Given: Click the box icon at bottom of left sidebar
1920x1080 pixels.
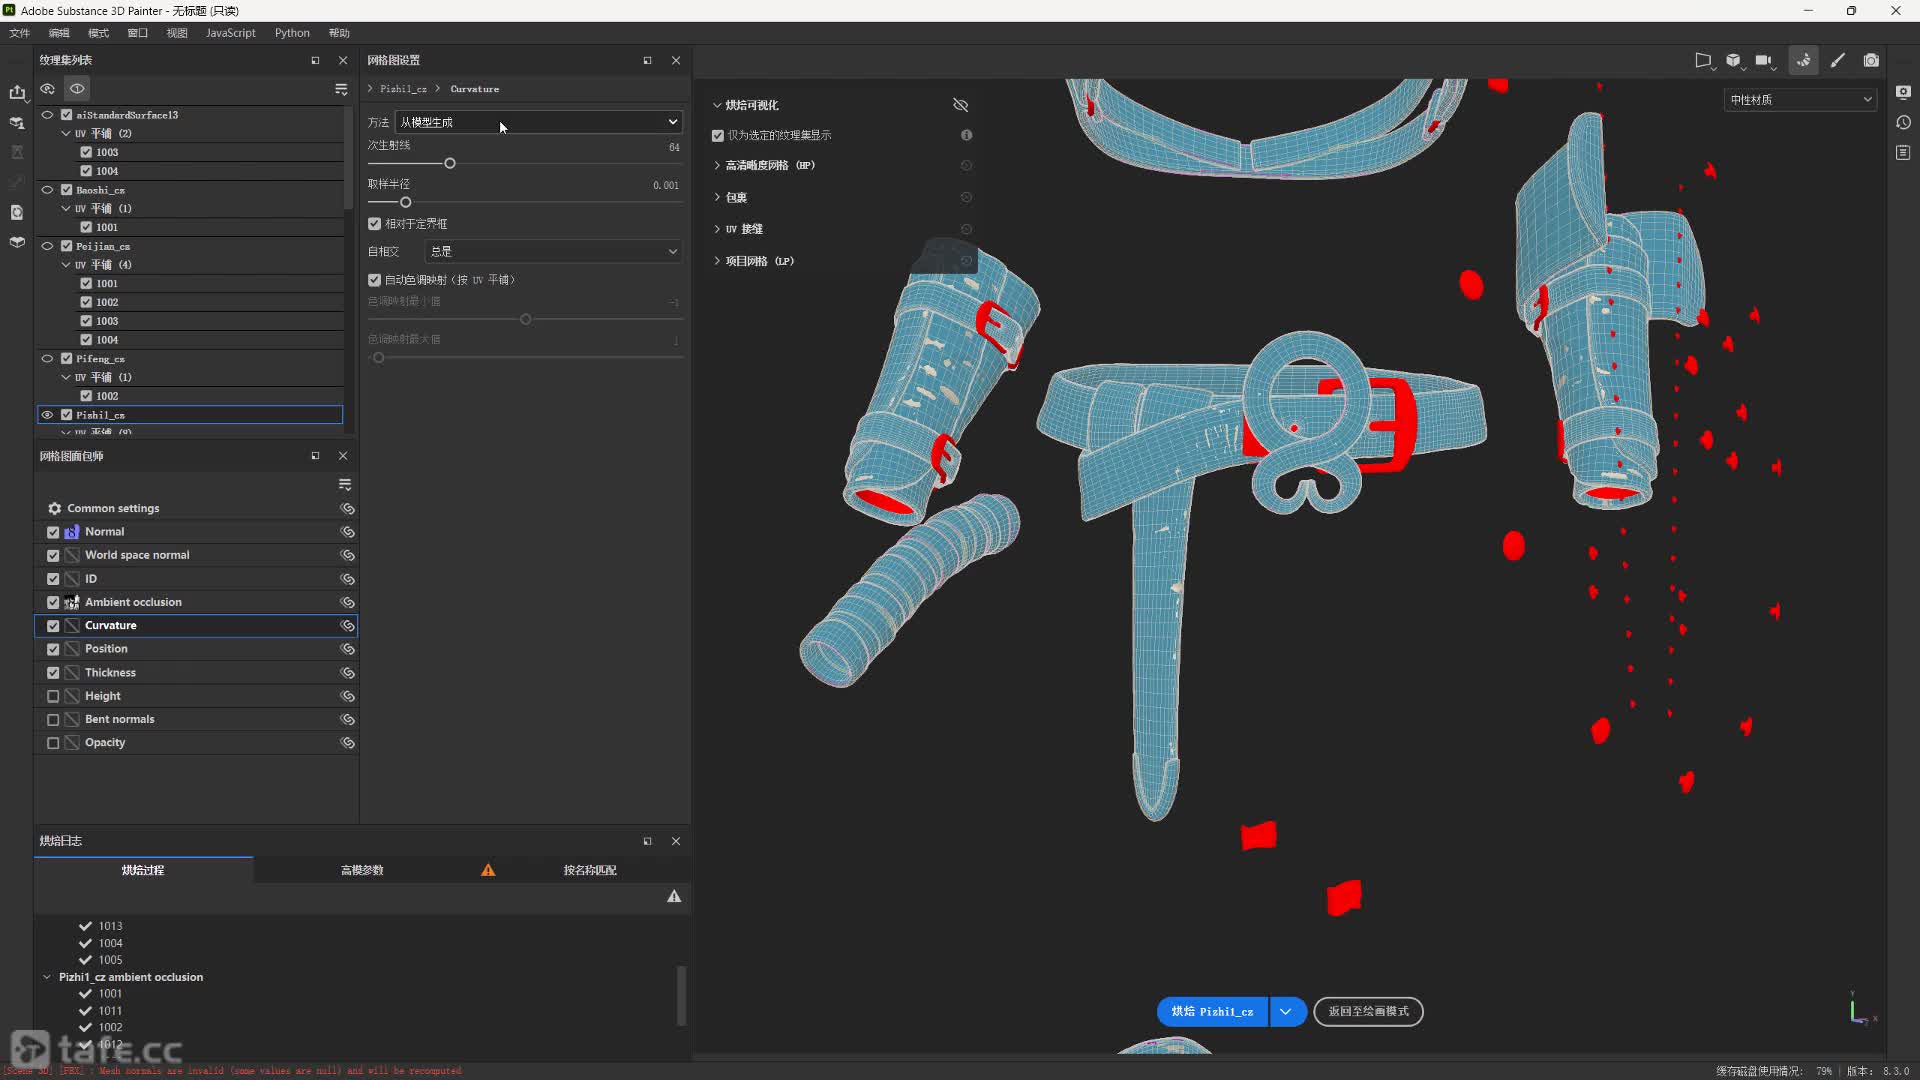Looking at the screenshot, I should pyautogui.click(x=17, y=242).
